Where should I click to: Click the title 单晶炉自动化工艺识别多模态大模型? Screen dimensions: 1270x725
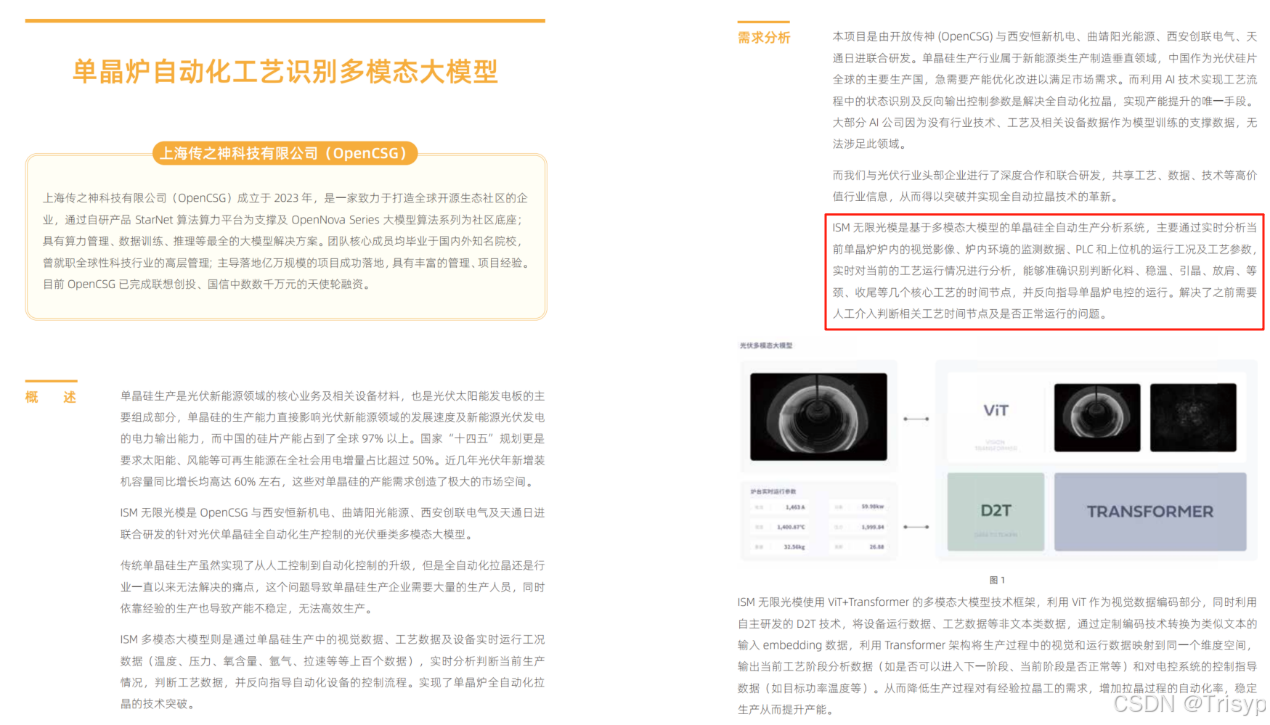coord(285,71)
